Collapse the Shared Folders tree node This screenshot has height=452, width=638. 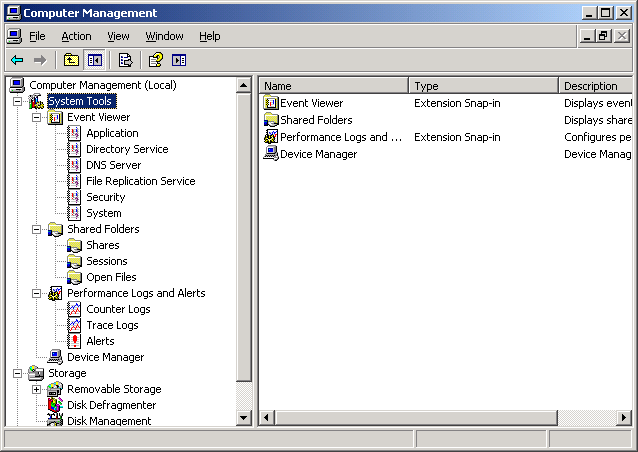point(37,229)
